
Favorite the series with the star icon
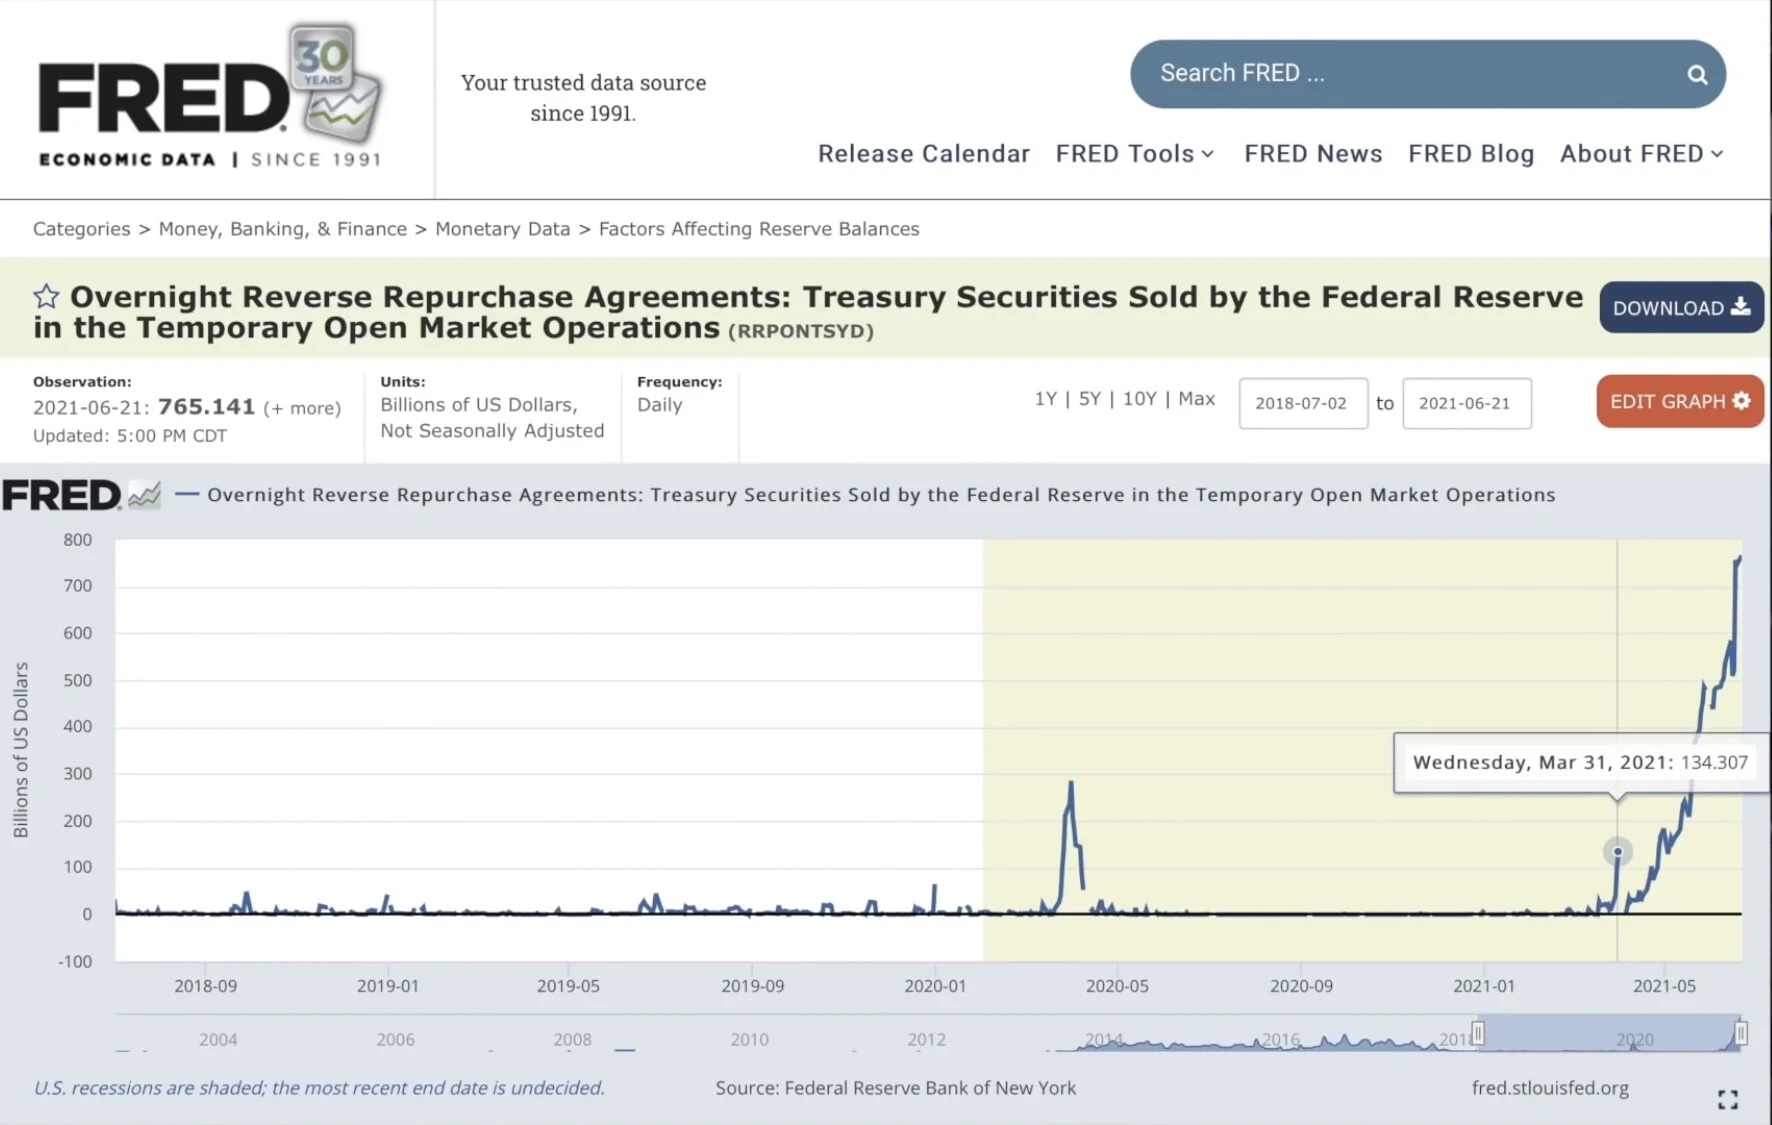[46, 296]
